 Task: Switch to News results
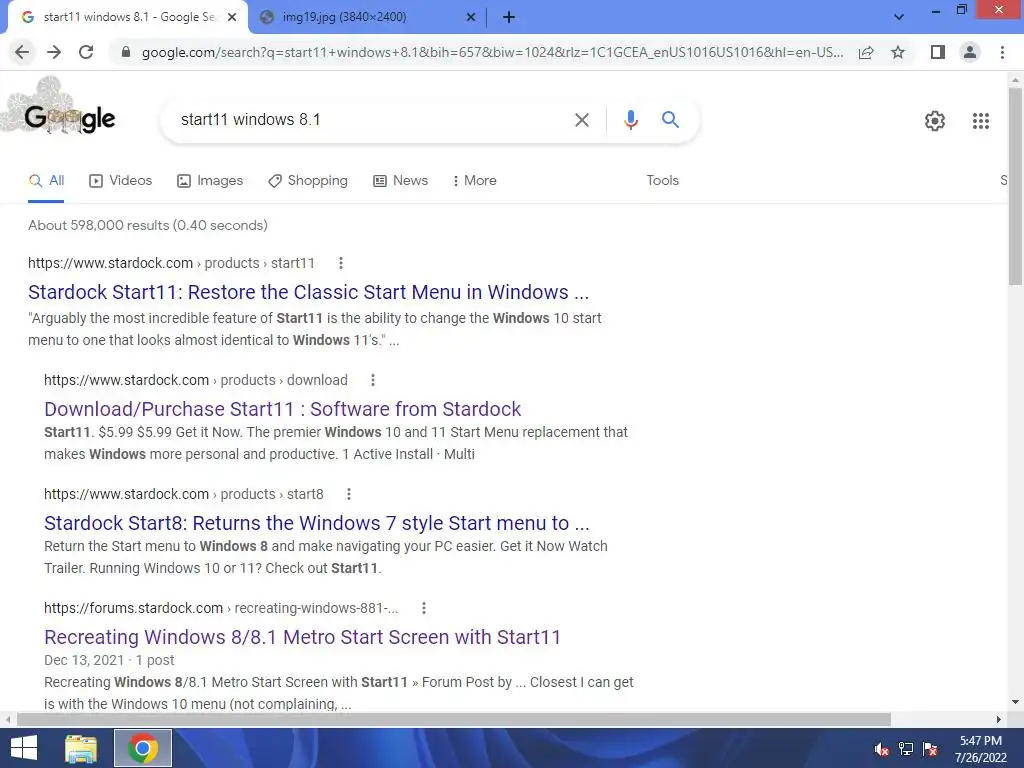400,181
